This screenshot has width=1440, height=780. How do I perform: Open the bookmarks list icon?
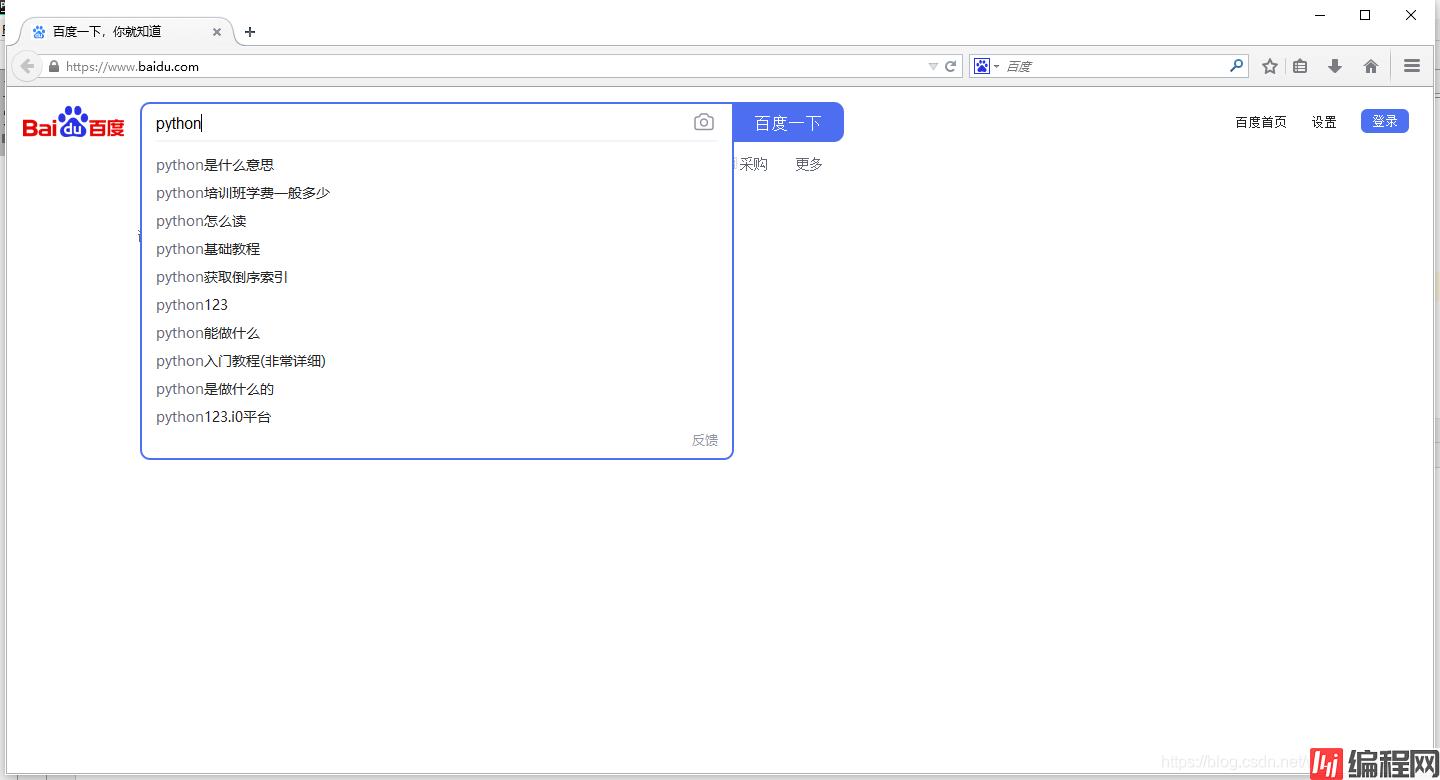(1300, 66)
